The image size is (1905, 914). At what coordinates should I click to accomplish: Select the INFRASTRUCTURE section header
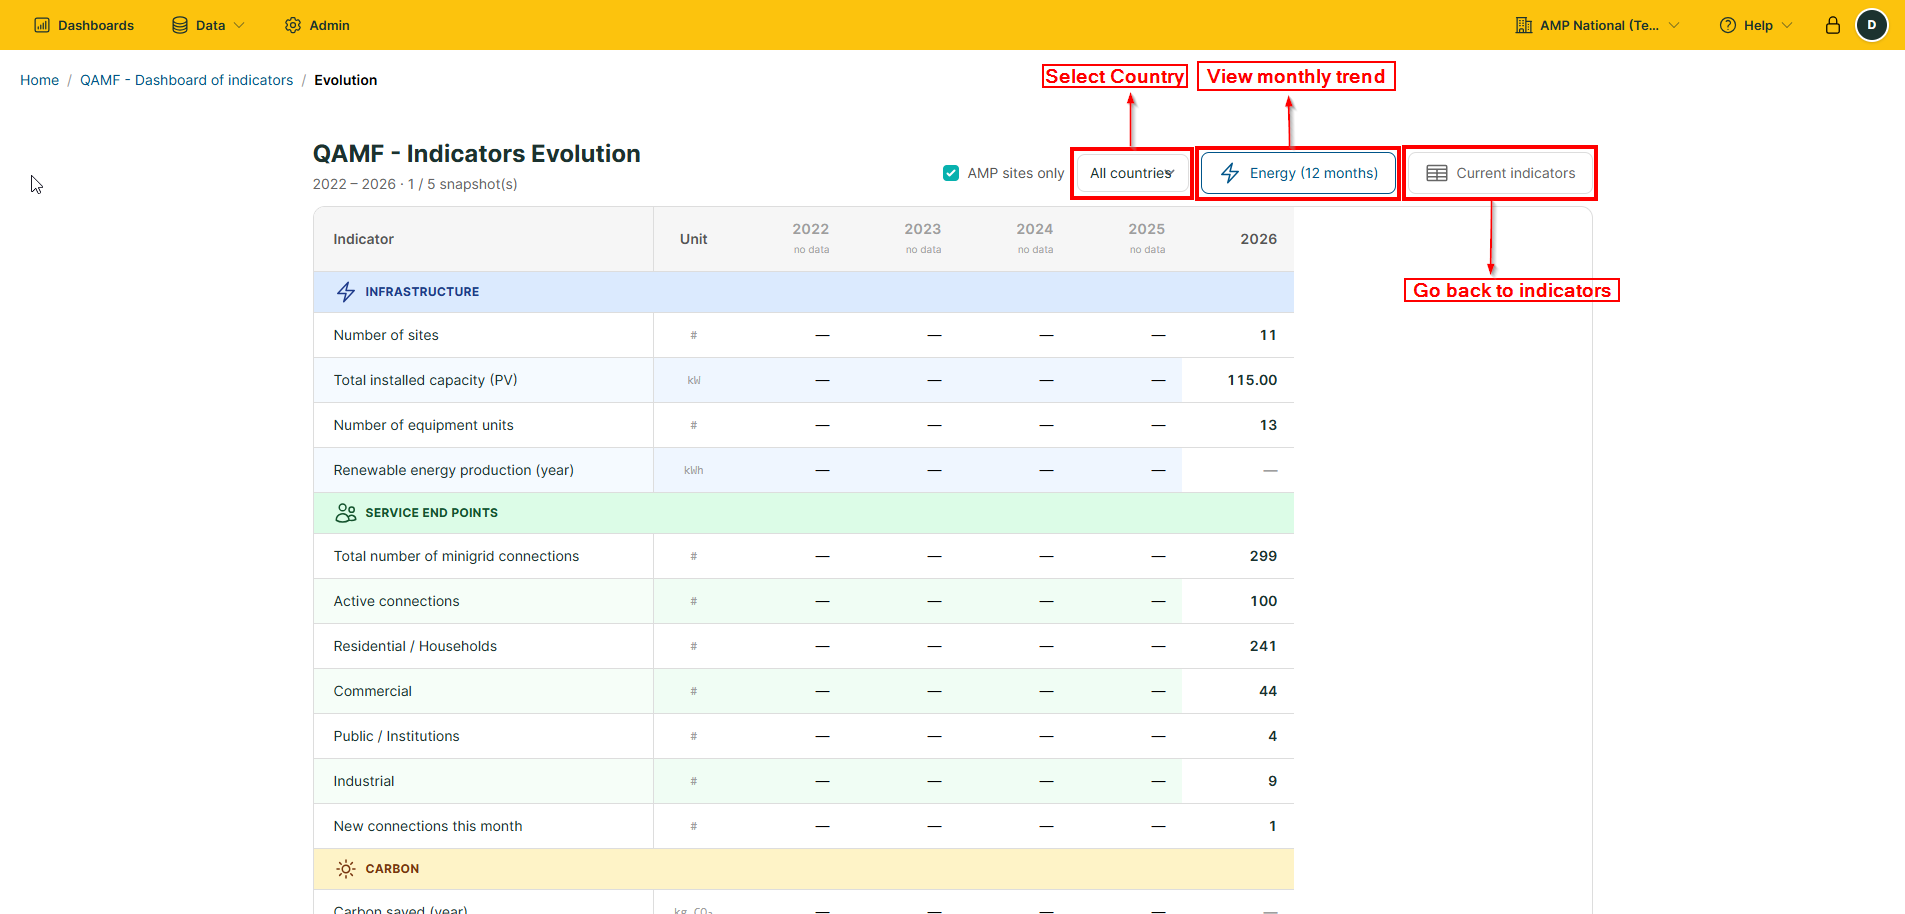[x=803, y=292]
